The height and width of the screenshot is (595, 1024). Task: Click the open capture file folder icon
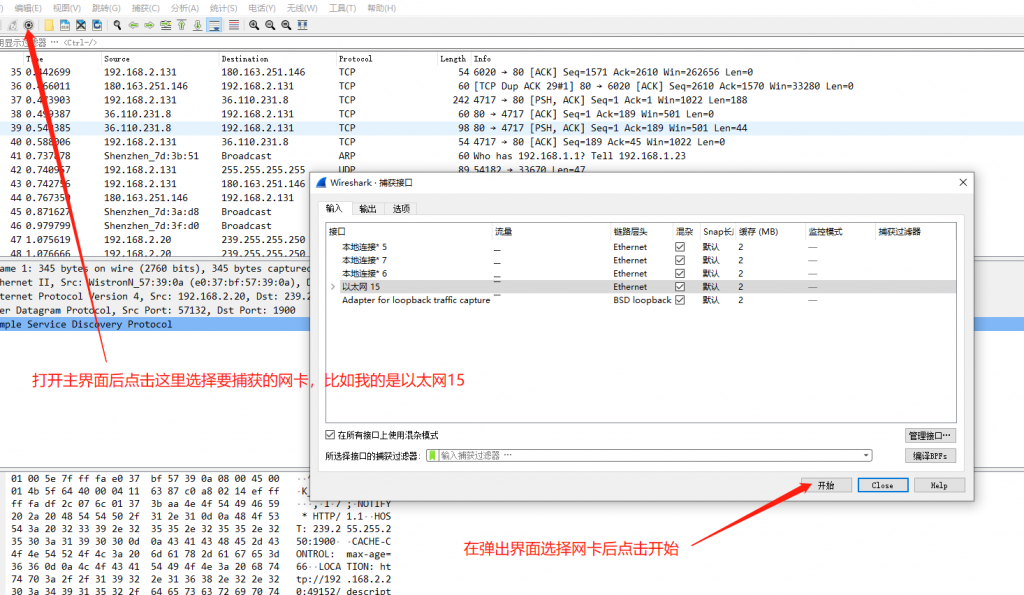[x=47, y=24]
